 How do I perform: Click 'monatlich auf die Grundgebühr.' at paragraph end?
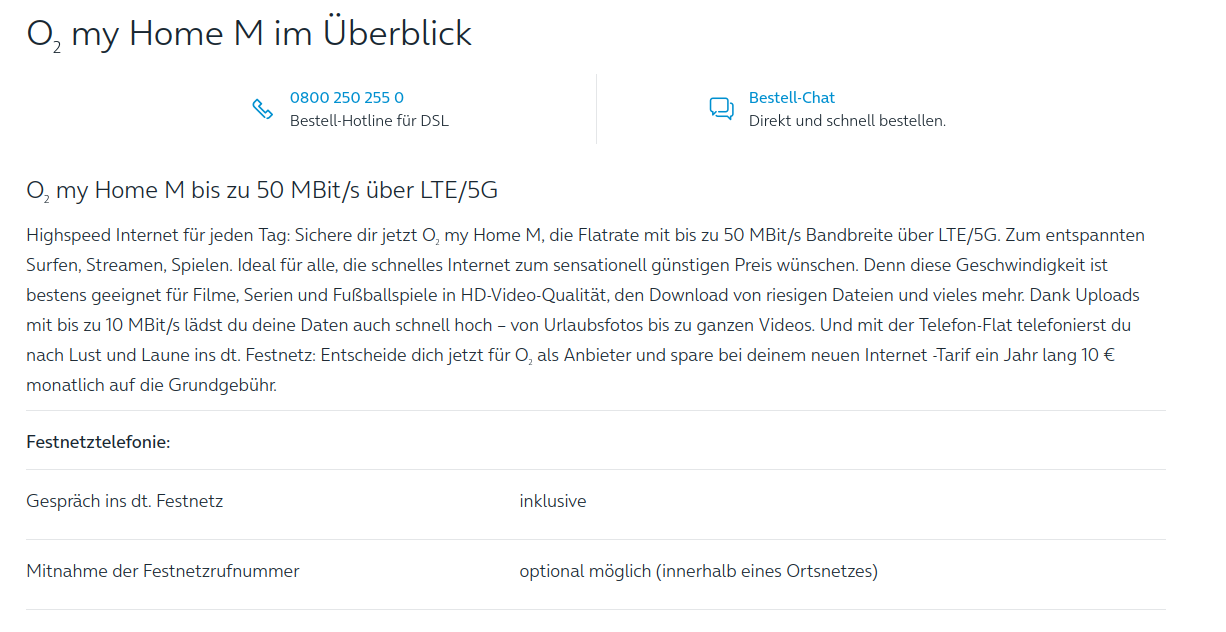pos(151,385)
